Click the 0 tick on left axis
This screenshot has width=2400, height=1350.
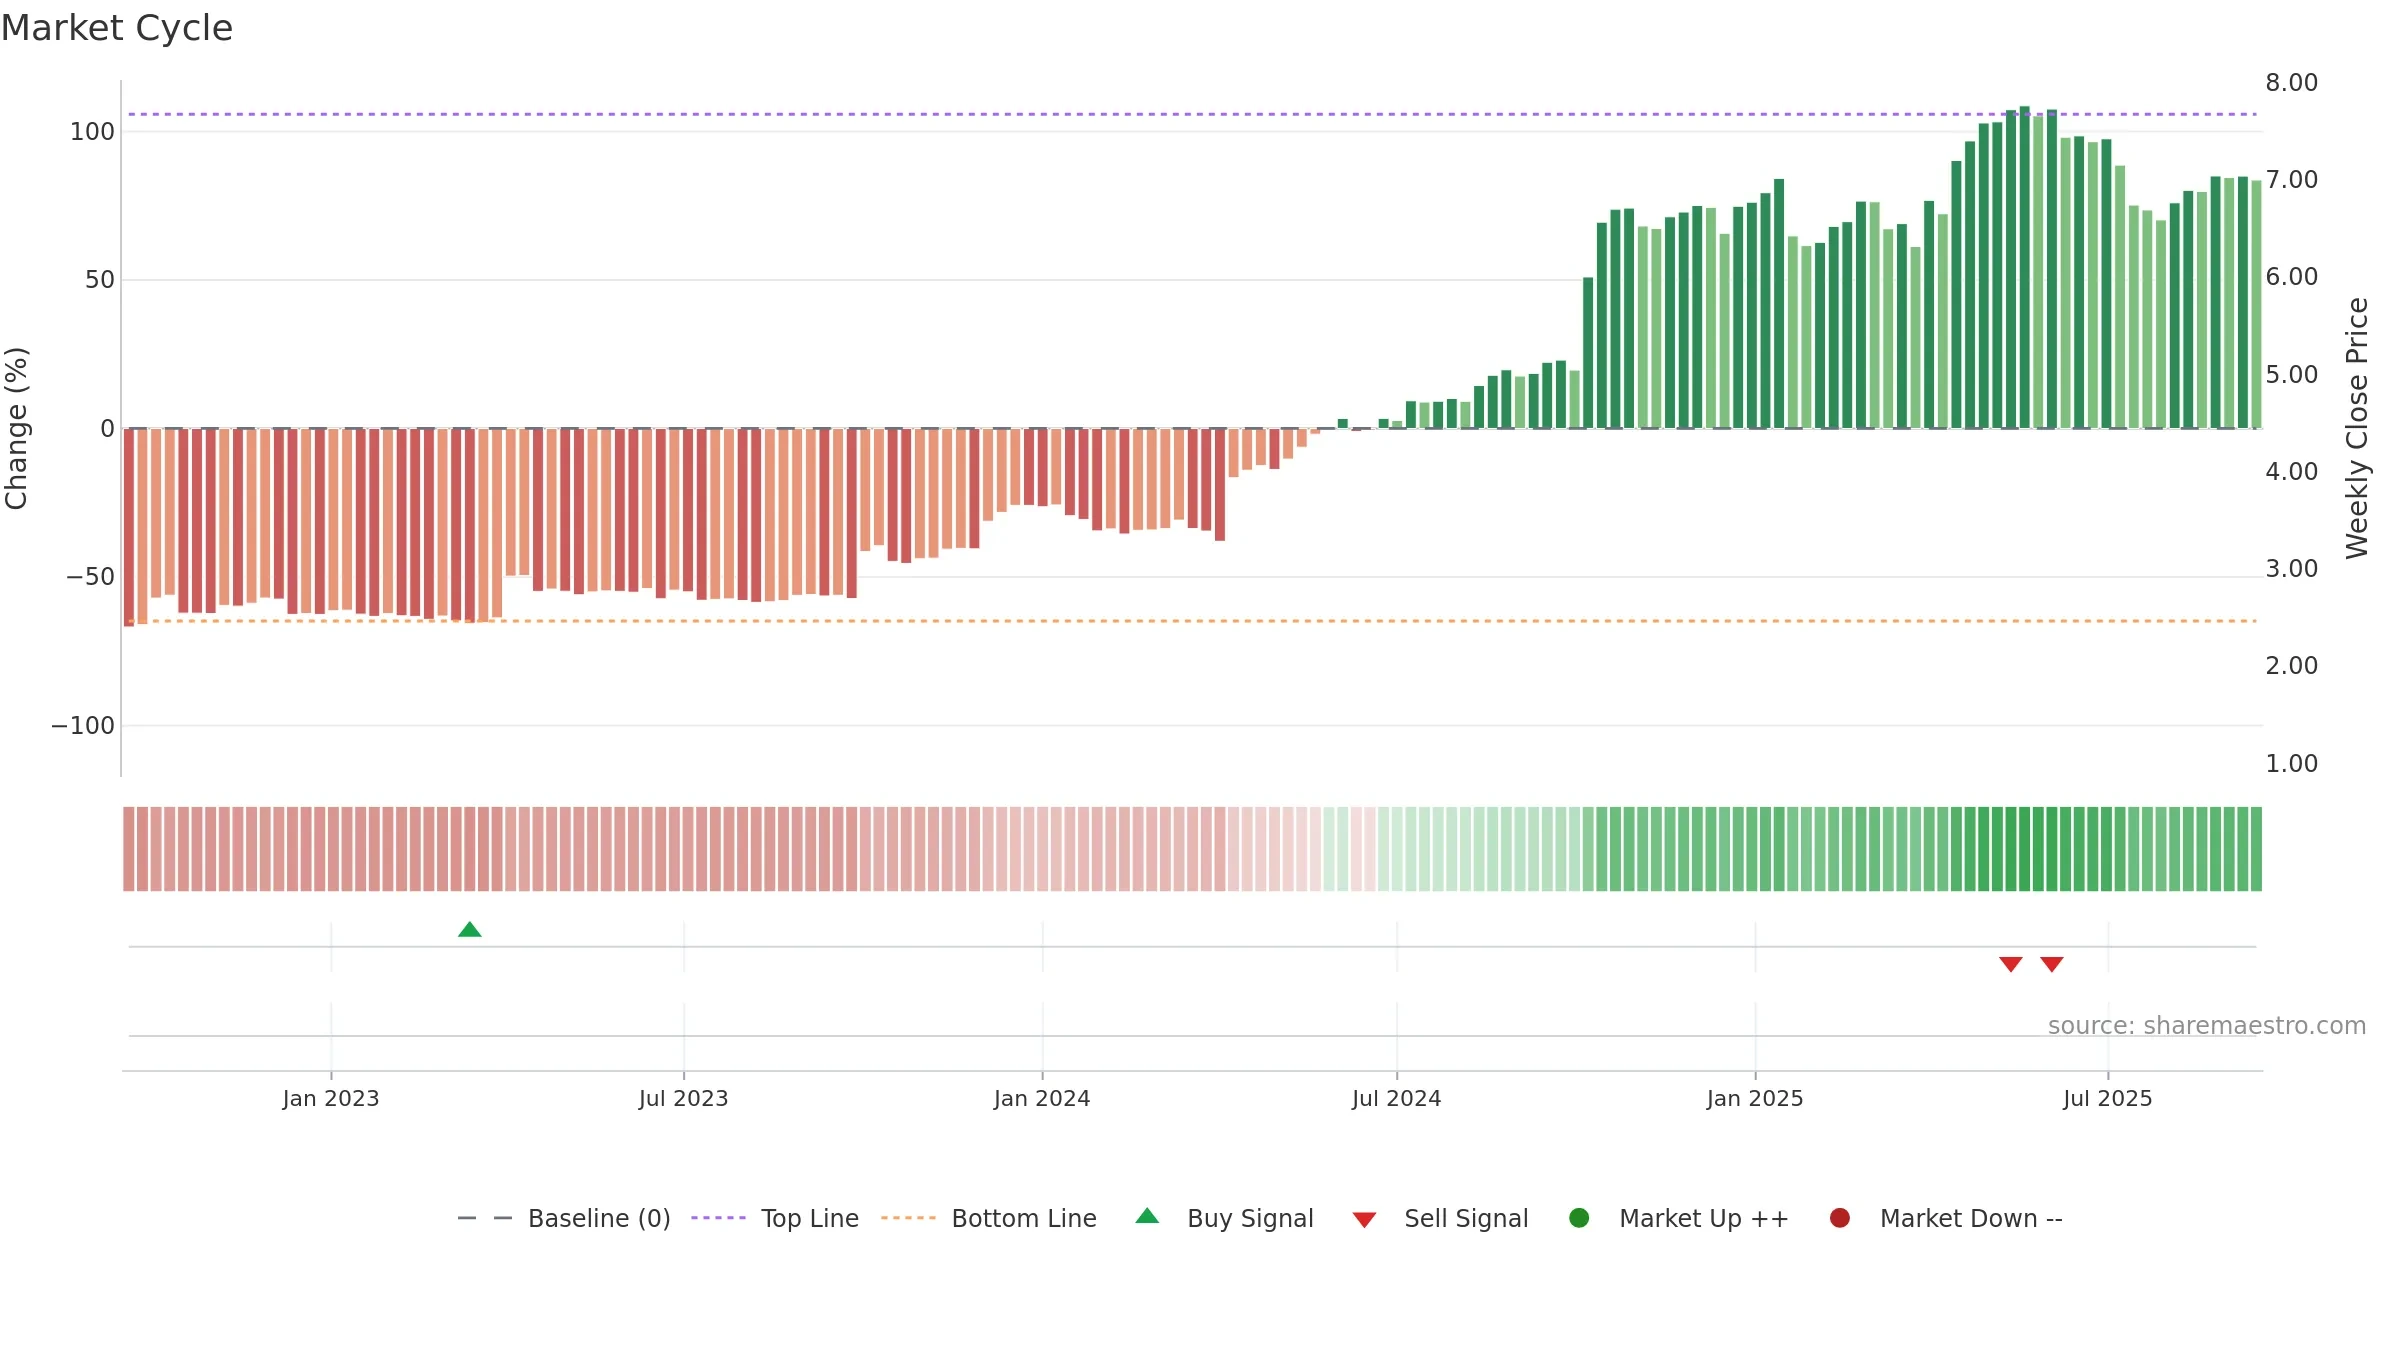pyautogui.click(x=108, y=429)
